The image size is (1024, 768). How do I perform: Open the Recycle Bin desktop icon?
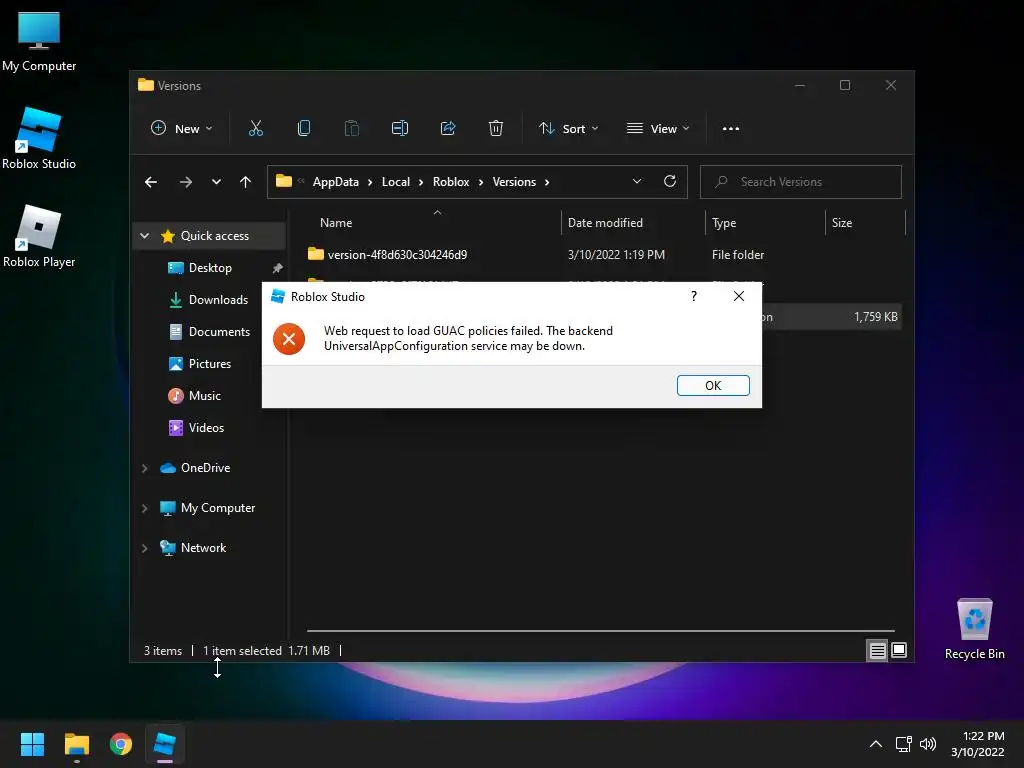974,629
